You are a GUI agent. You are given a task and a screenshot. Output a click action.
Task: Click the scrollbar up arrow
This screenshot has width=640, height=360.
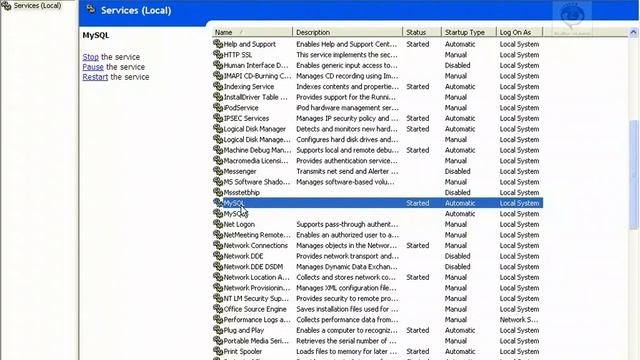point(633,32)
